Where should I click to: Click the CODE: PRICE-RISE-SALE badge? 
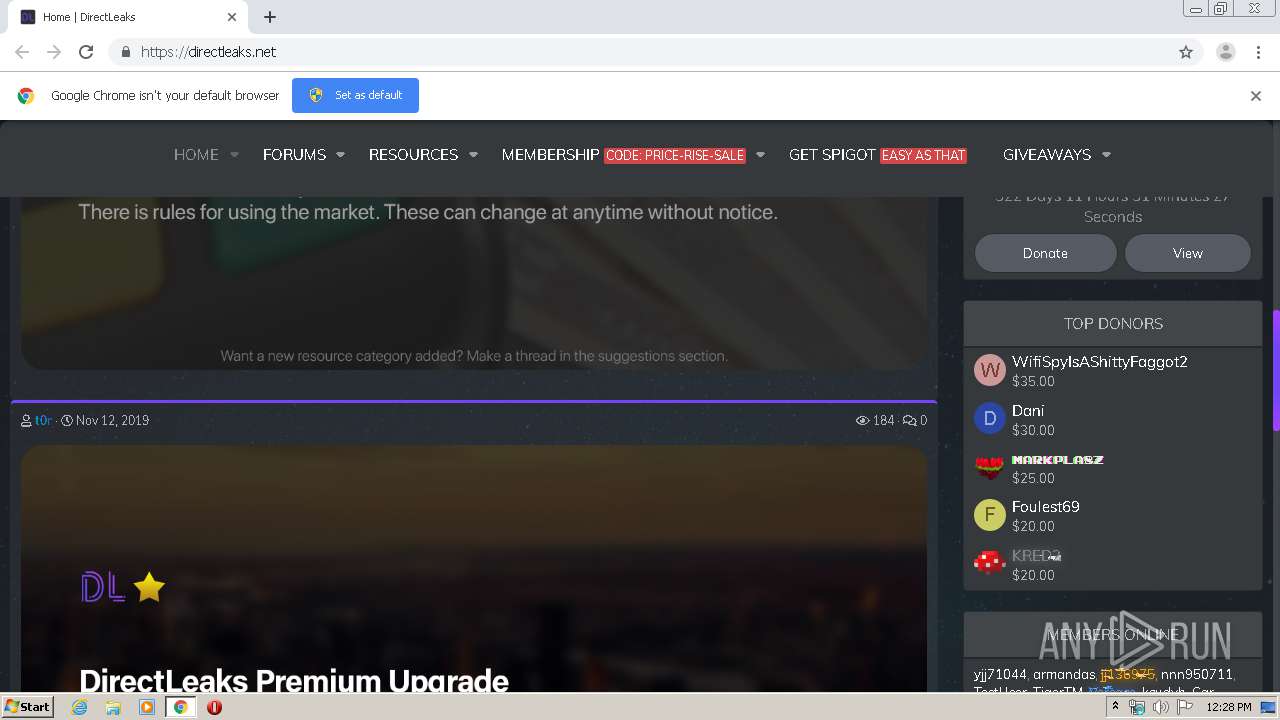pos(675,155)
